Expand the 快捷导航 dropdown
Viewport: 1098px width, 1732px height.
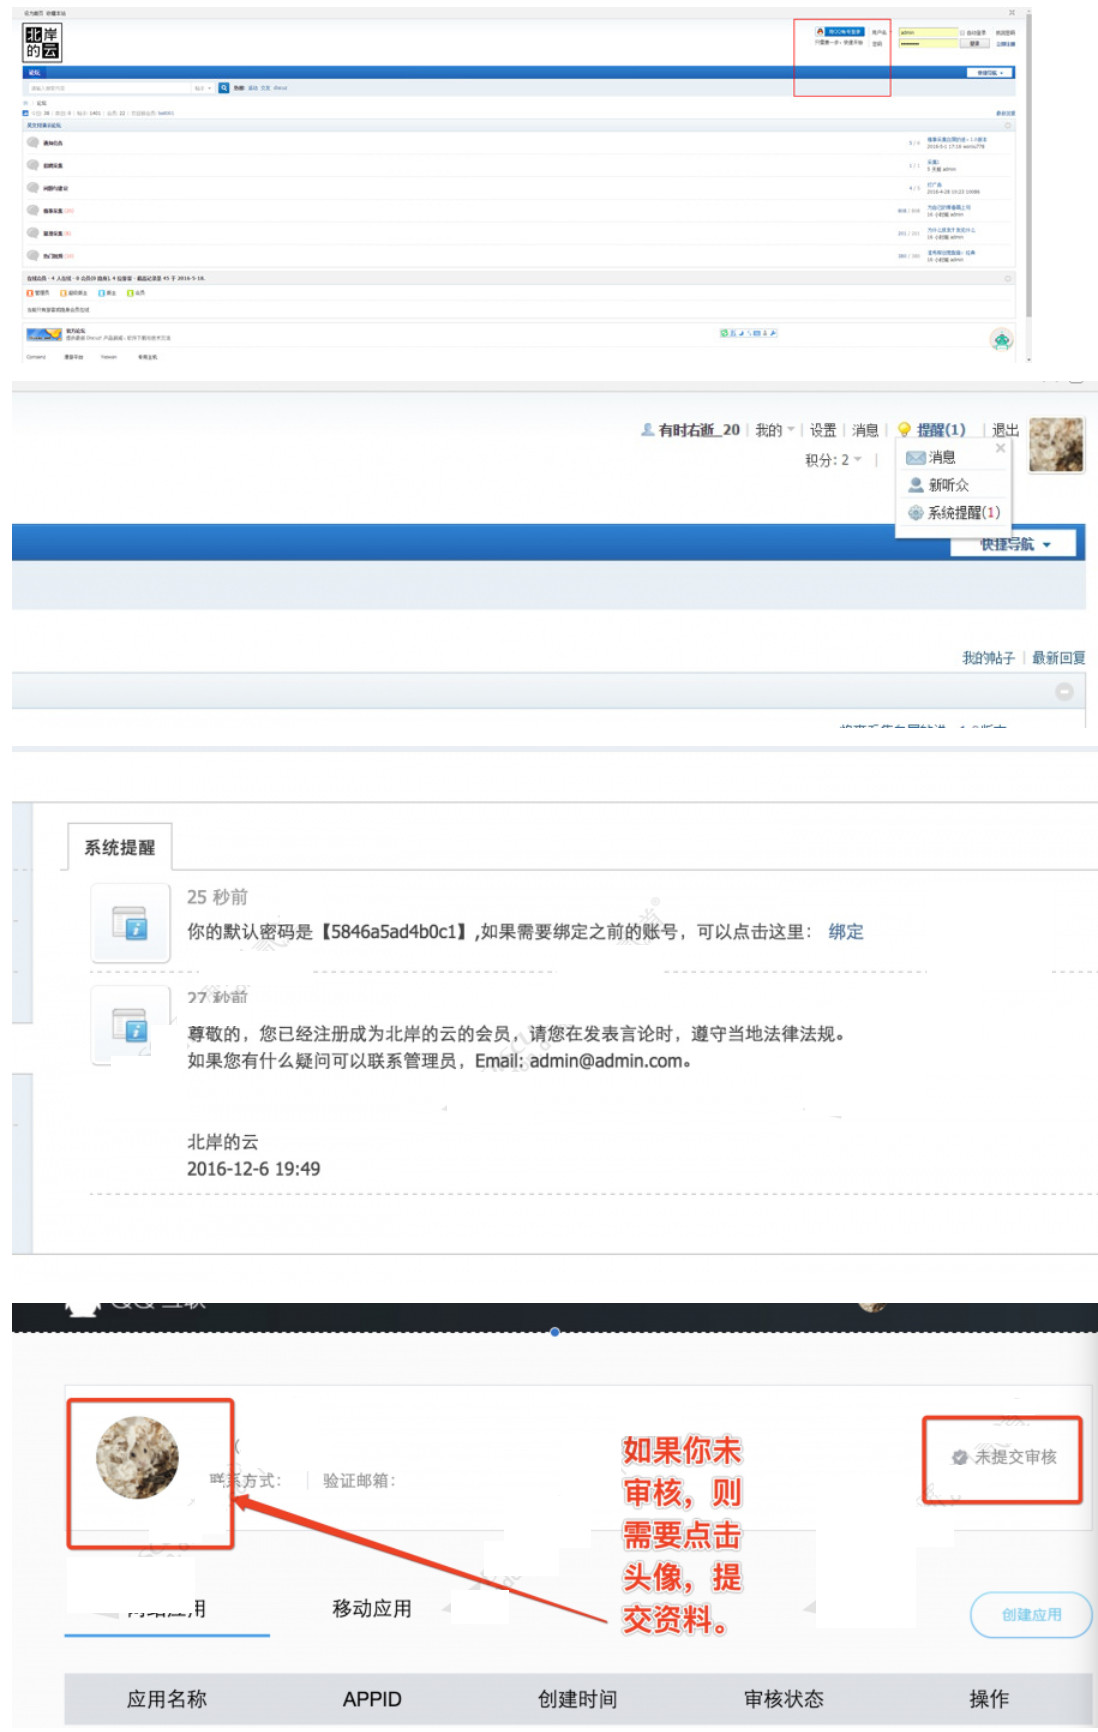coord(1014,544)
